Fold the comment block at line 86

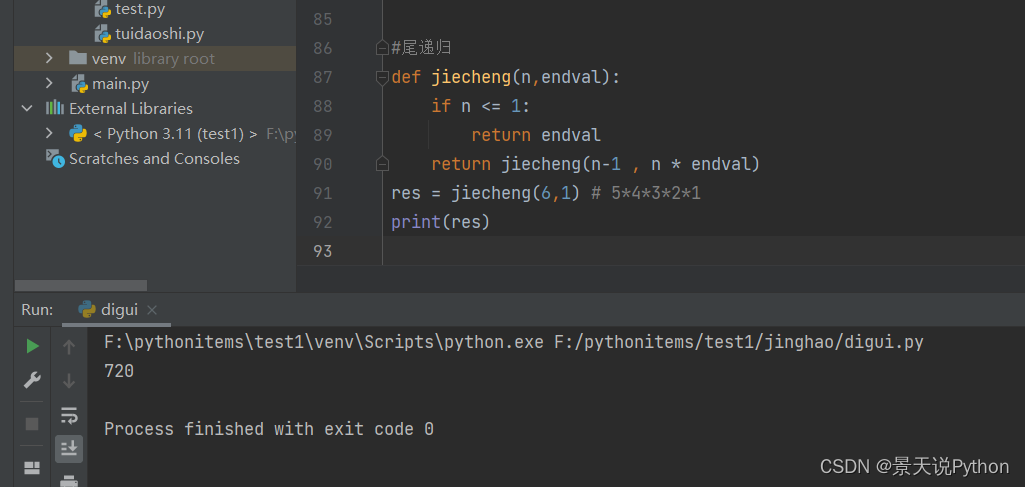(x=382, y=48)
